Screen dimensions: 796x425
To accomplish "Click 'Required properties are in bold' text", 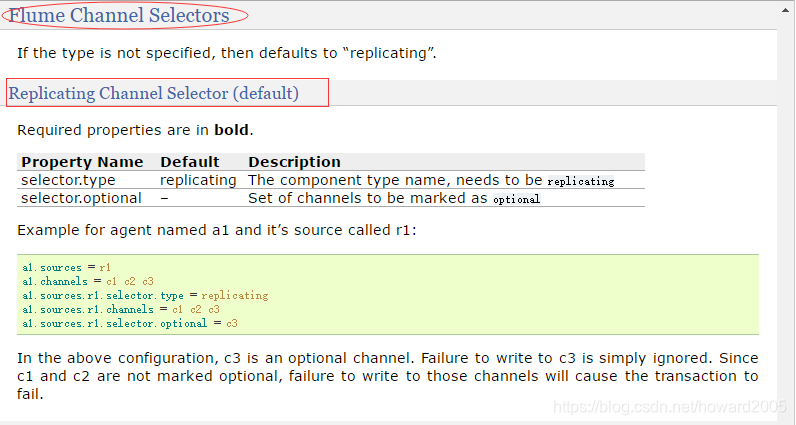I will 135,130.
